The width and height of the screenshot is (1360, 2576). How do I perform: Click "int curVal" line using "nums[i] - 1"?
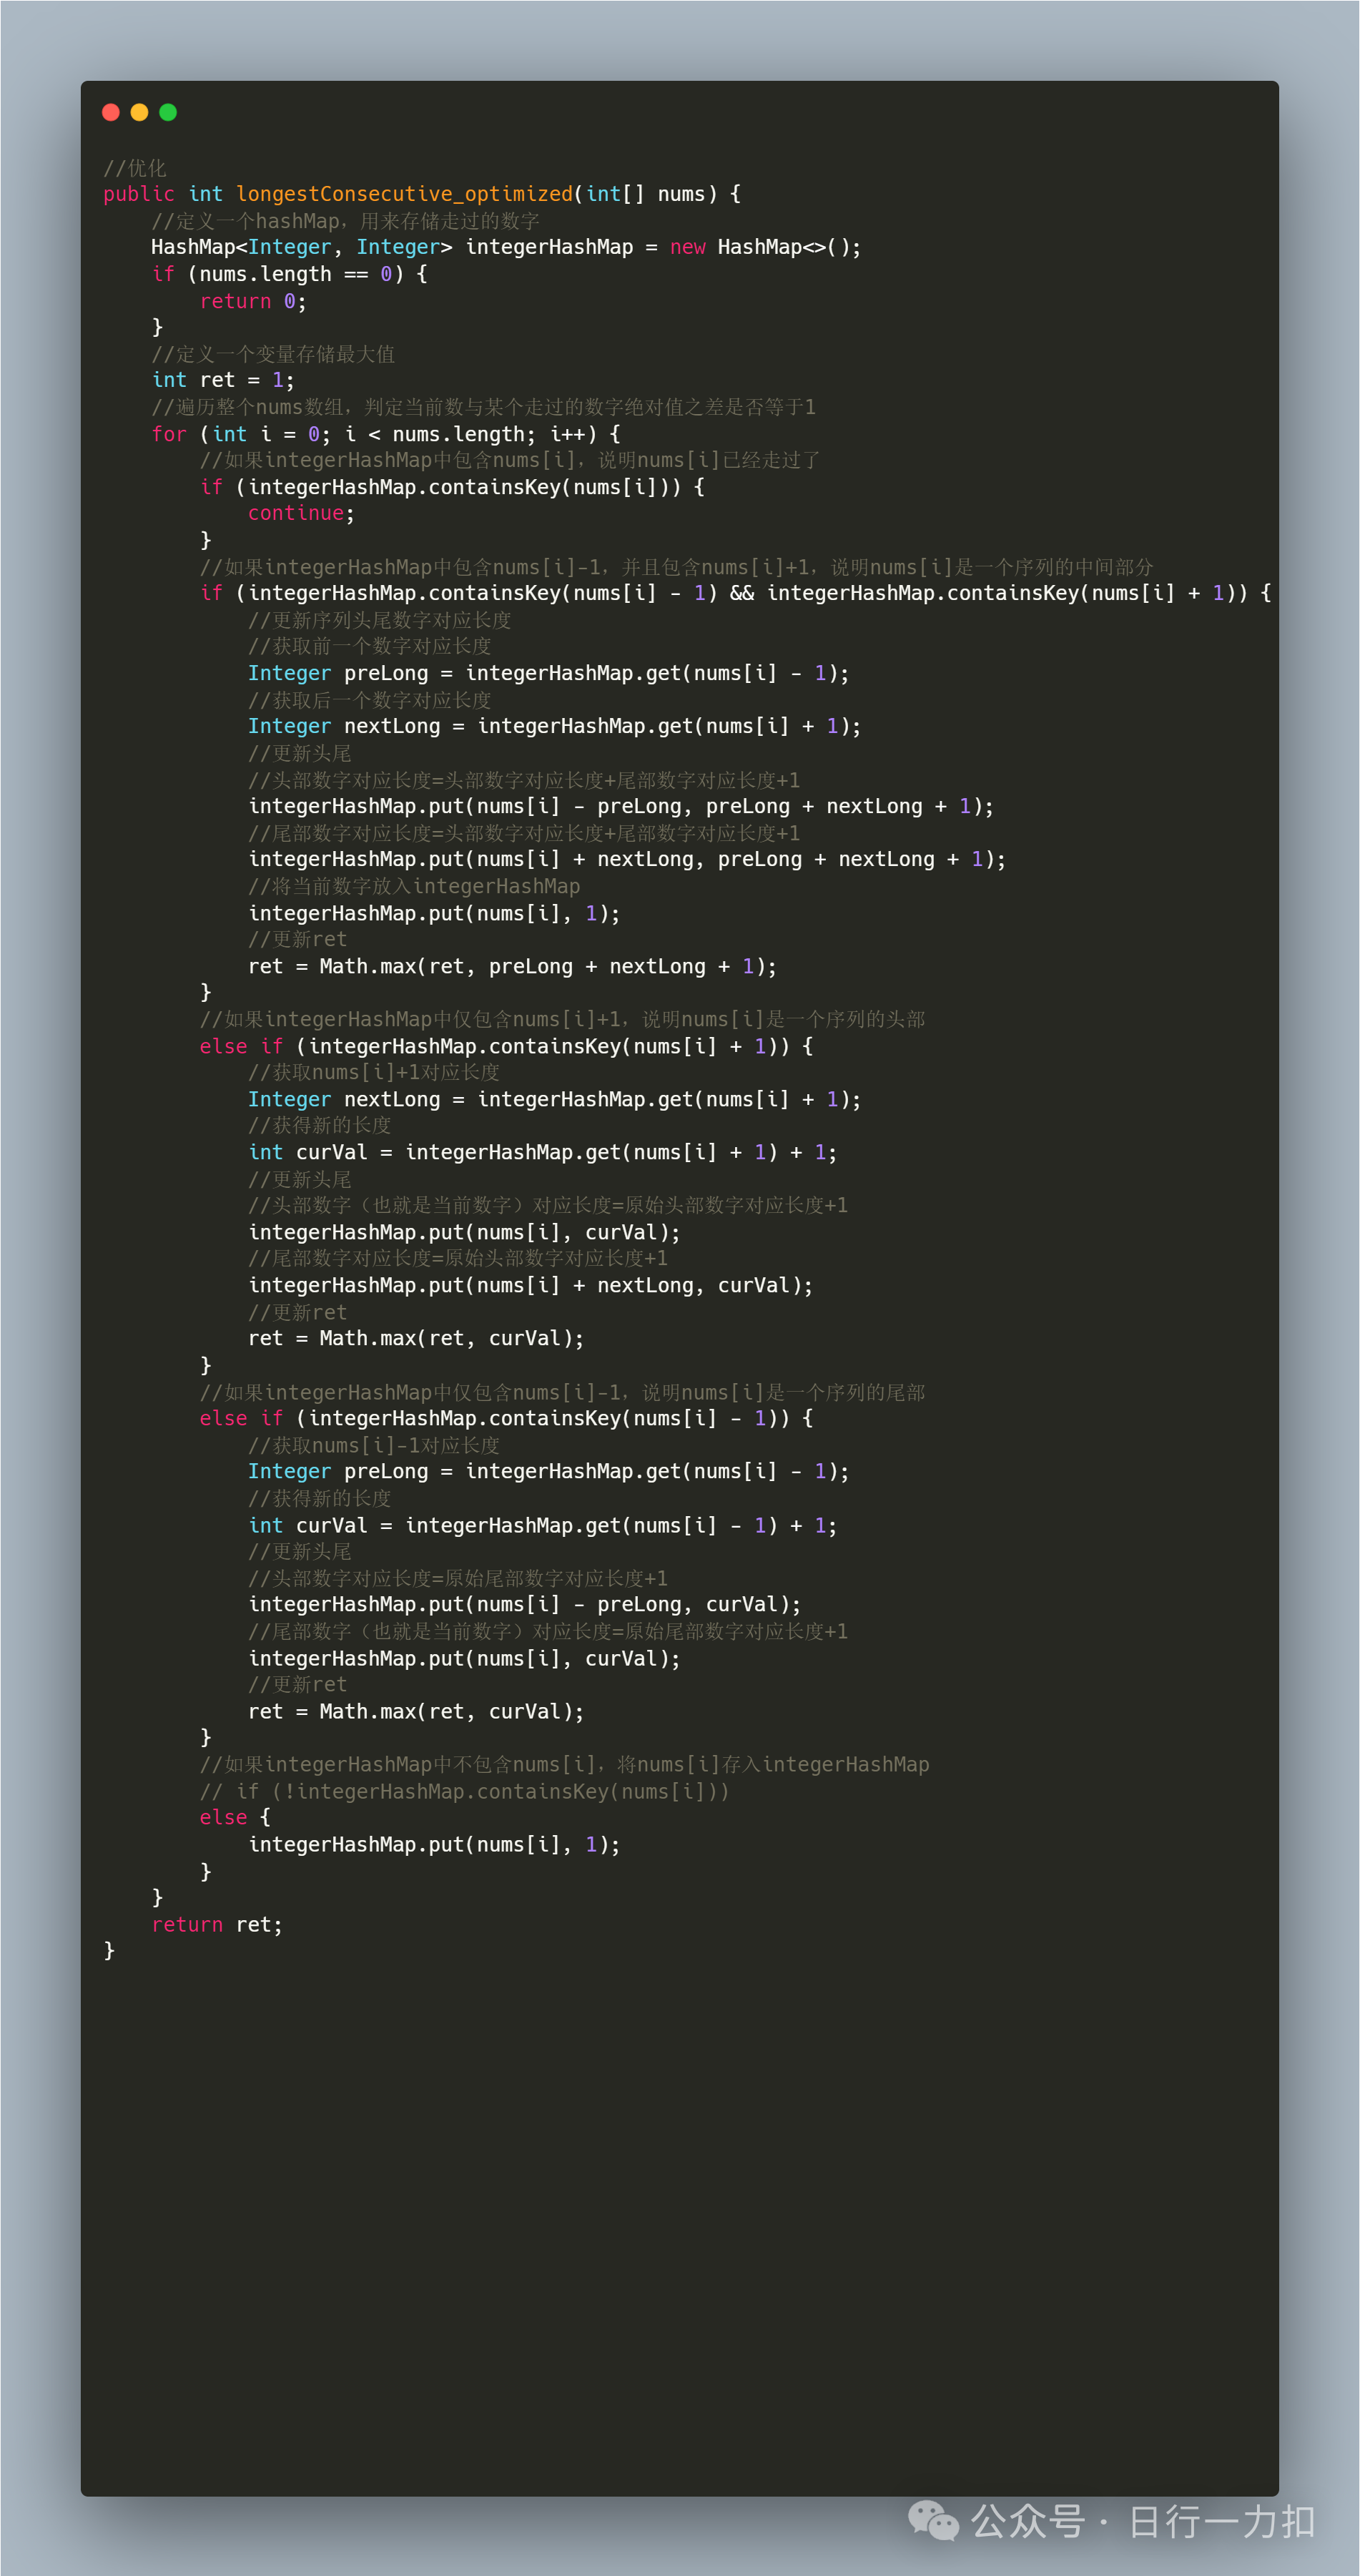coord(543,1525)
